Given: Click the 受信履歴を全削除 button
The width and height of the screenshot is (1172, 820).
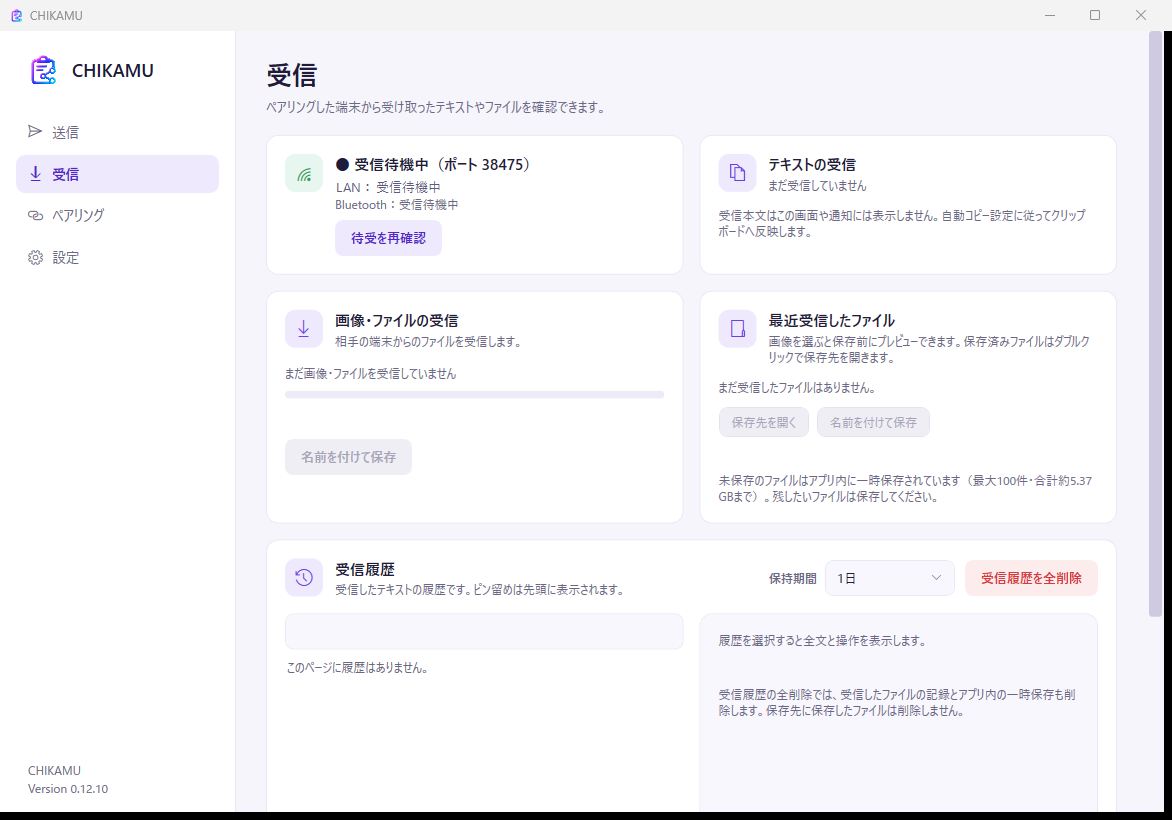Looking at the screenshot, I should click(1031, 578).
